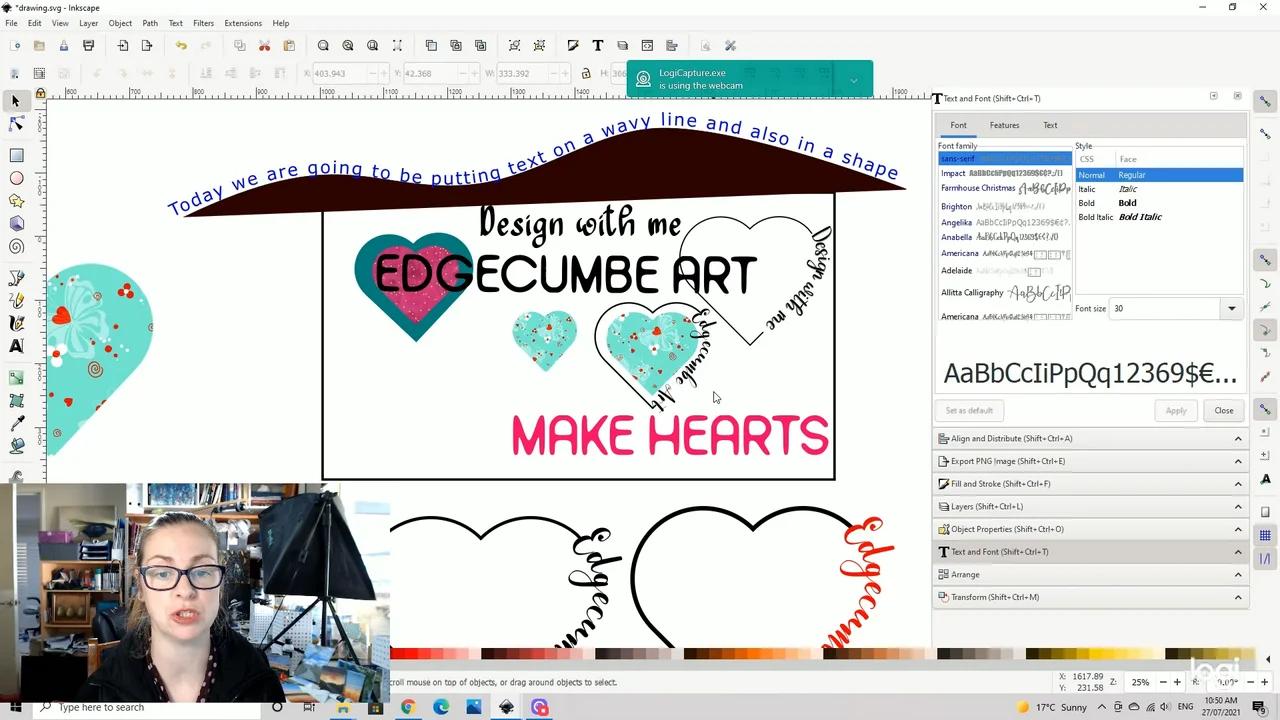Toggle snapping in the snap controls bar
Viewport: 1280px width, 720px height.
1265,103
